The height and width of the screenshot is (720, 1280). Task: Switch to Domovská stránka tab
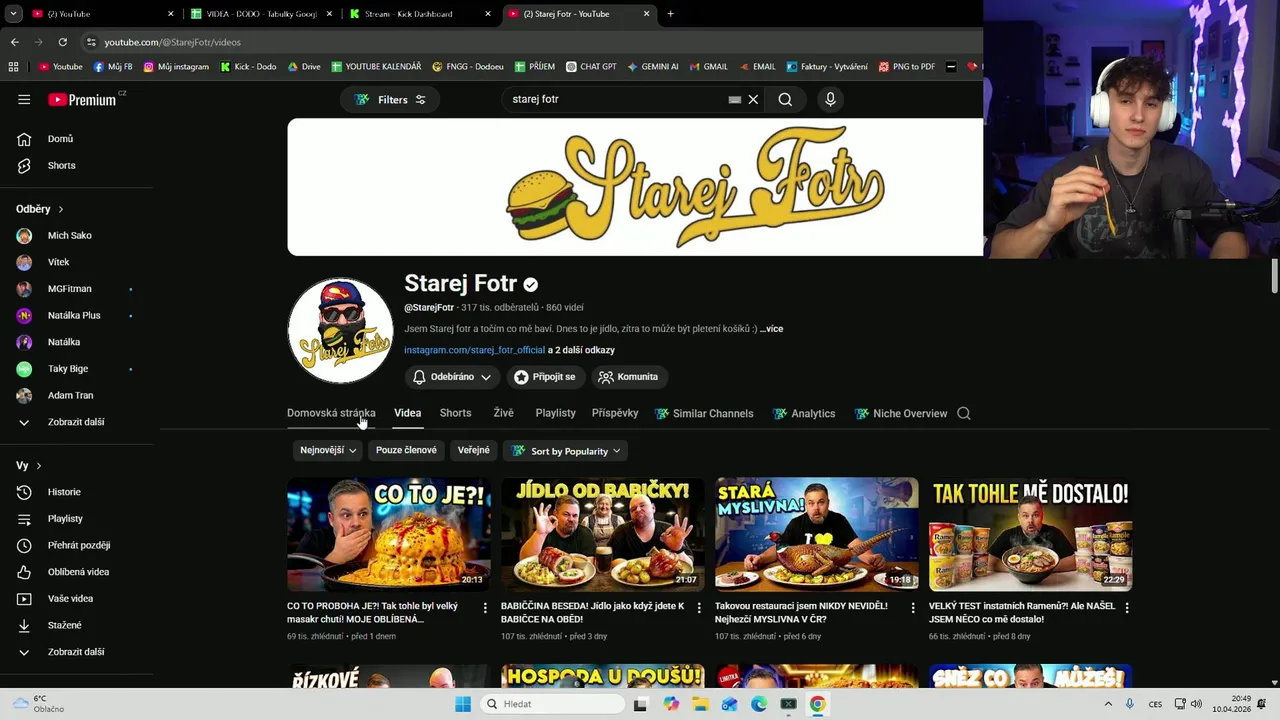331,413
